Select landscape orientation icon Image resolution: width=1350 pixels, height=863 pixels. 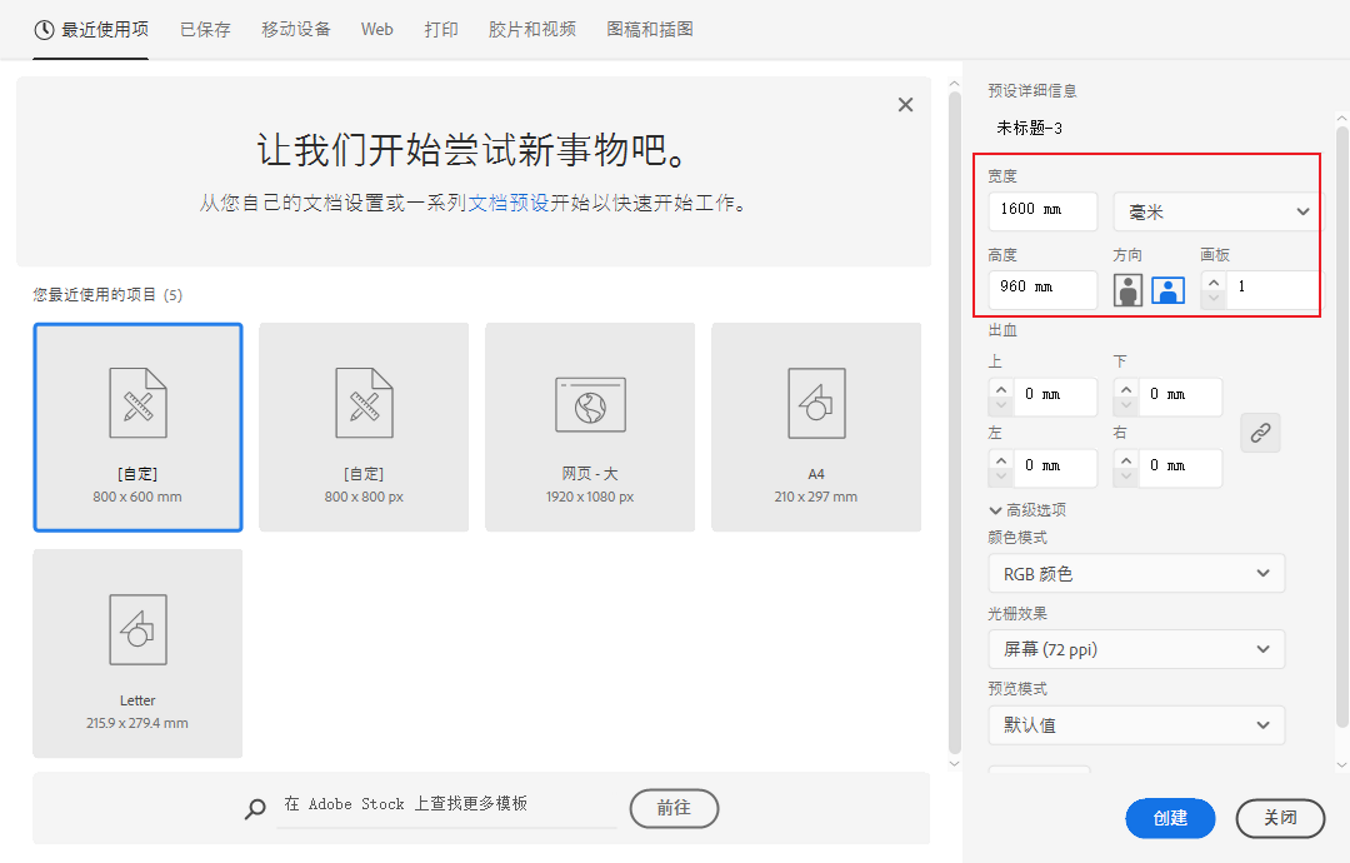(x=1168, y=290)
